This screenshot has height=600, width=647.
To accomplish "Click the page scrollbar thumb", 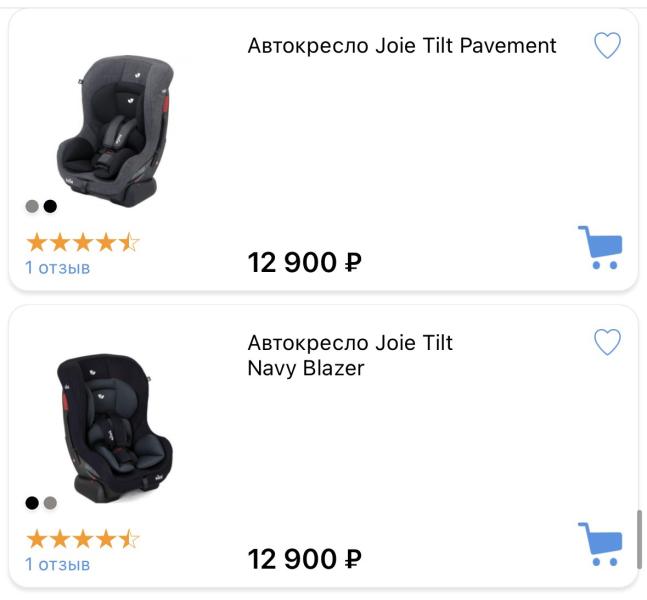I will 640,540.
